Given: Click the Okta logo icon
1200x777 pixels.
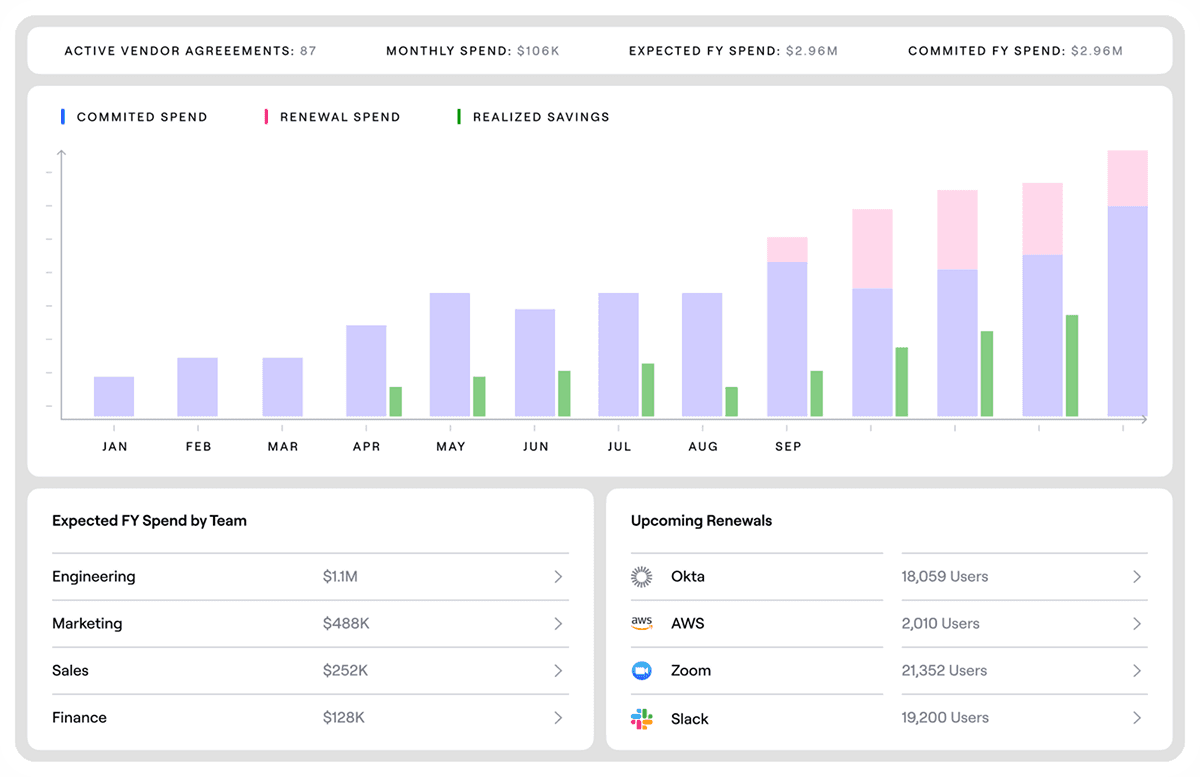Looking at the screenshot, I should [642, 577].
